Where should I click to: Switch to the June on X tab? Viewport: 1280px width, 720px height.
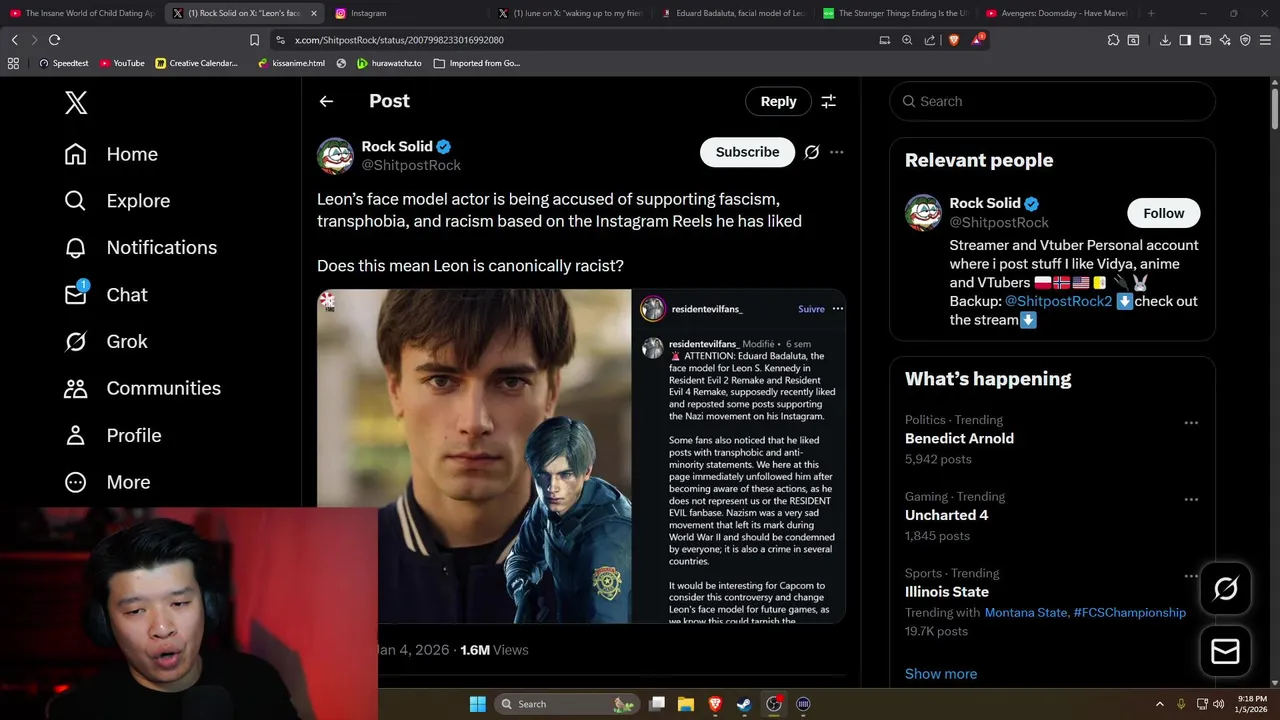point(572,13)
